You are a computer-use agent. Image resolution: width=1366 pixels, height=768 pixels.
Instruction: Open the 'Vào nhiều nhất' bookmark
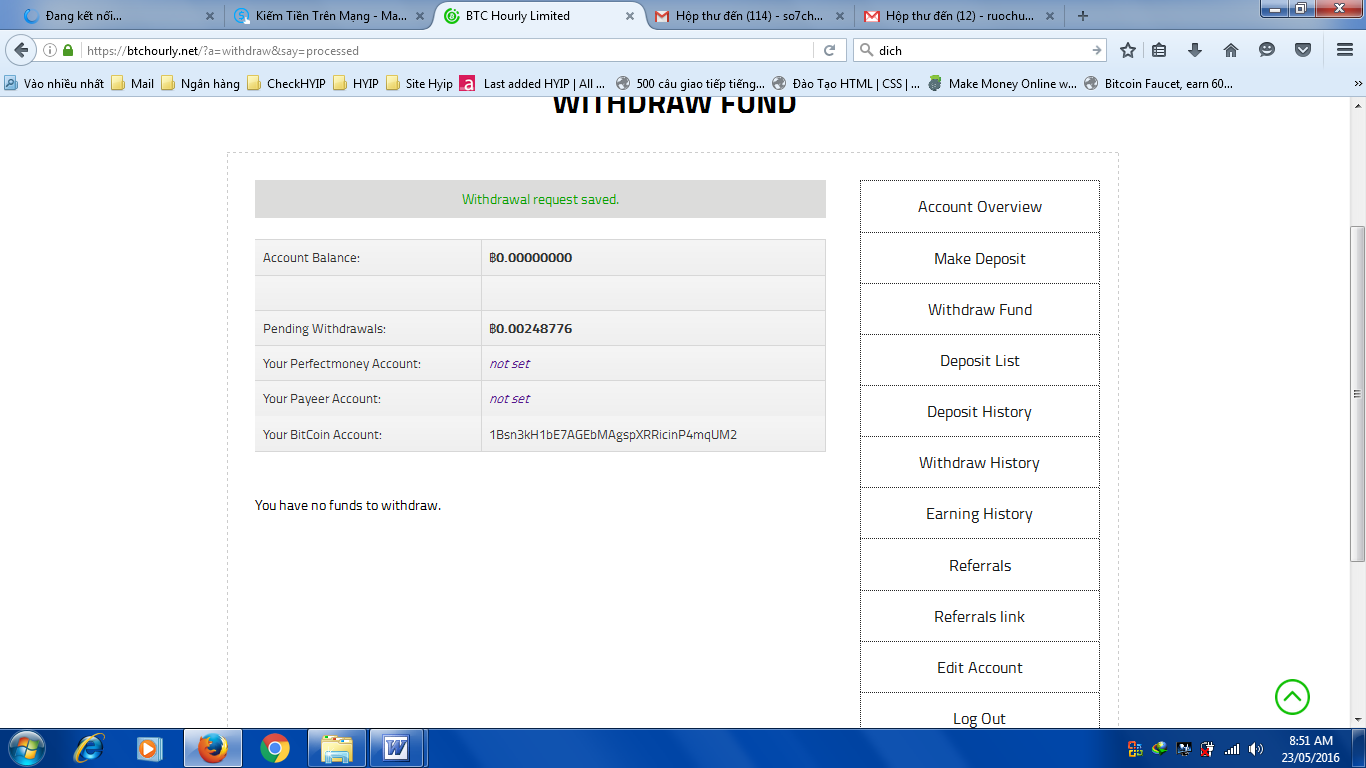click(x=55, y=84)
